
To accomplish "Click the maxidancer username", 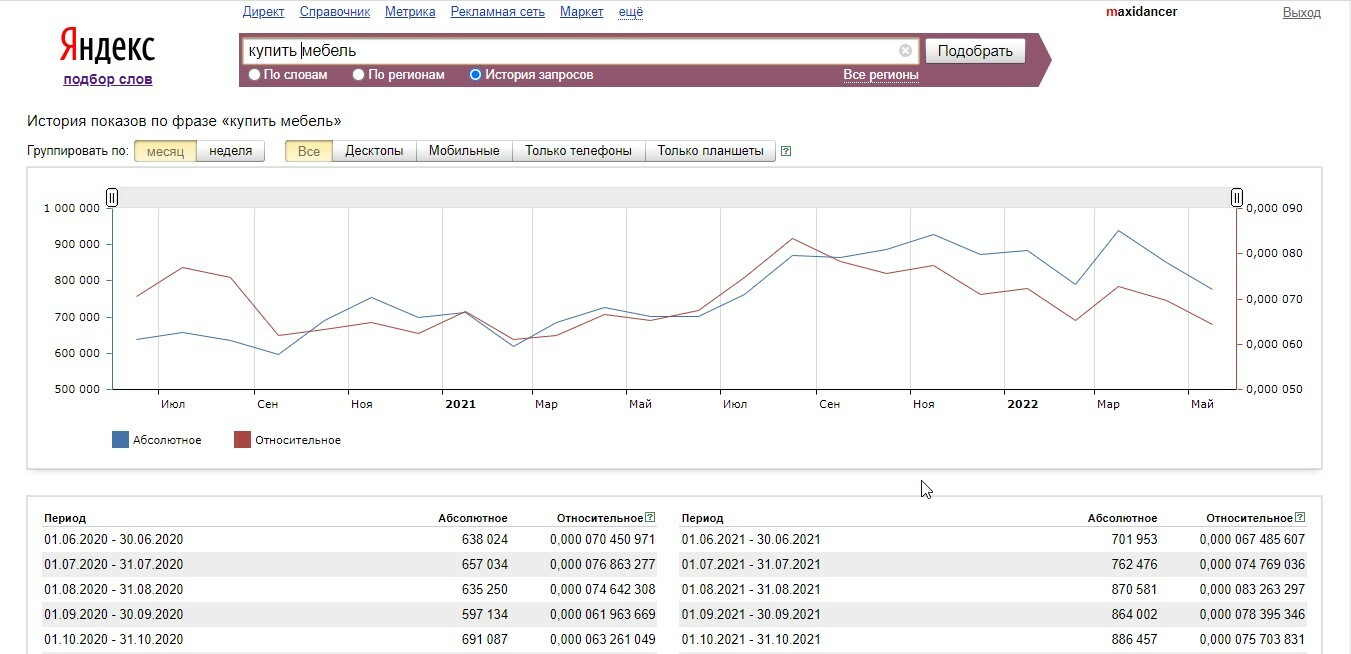I will coord(1141,12).
